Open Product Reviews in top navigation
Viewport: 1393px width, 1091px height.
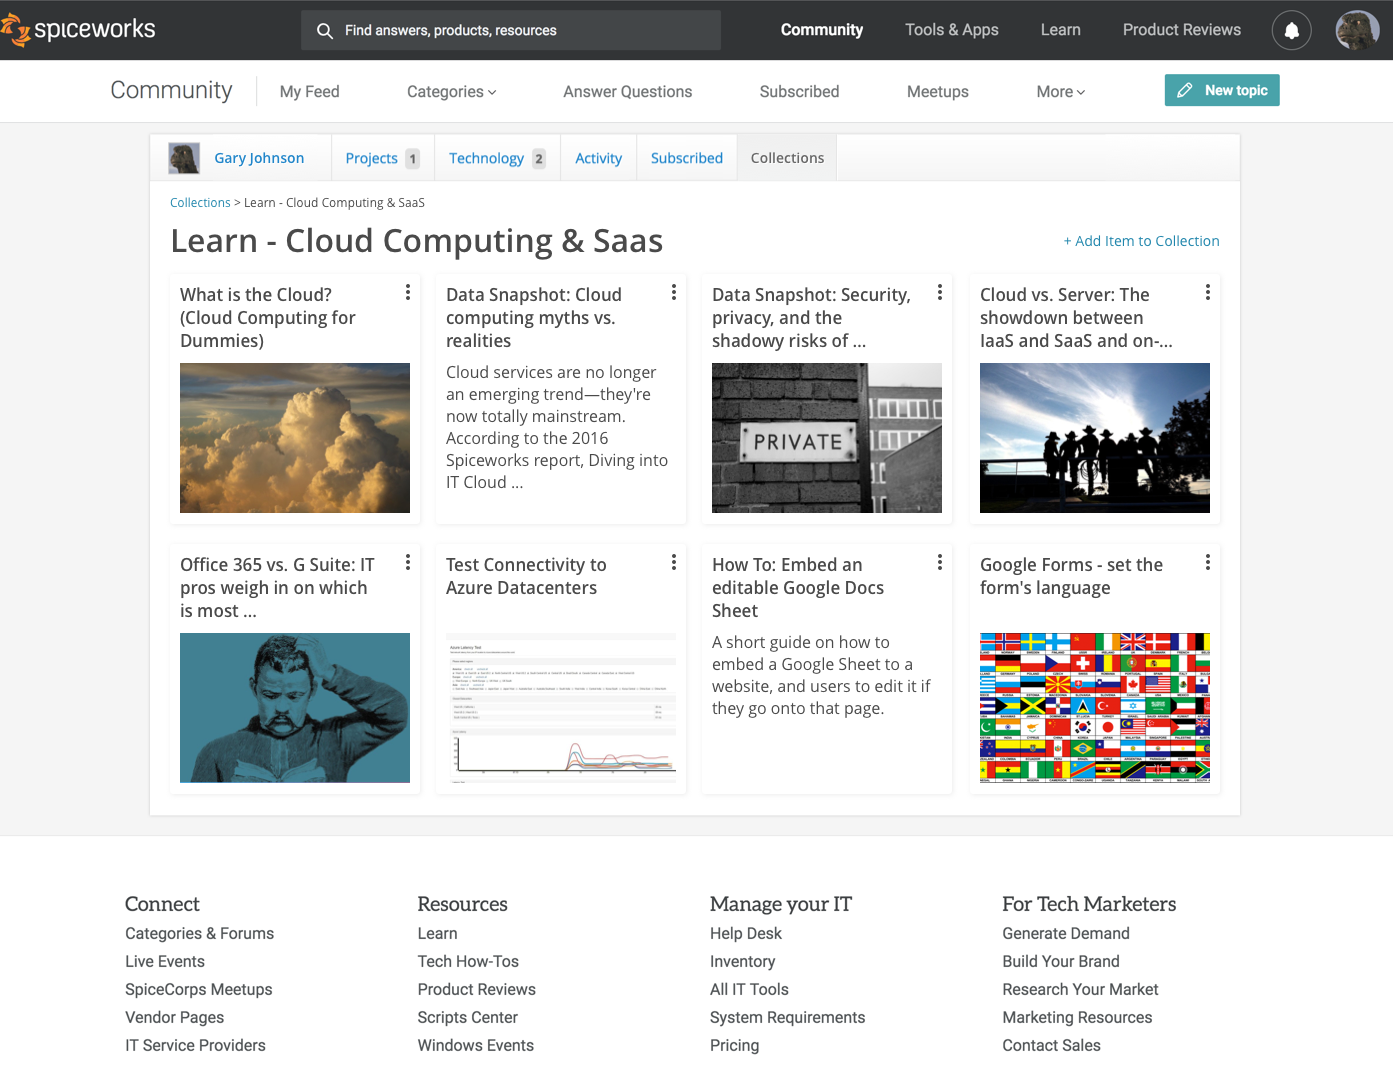[1181, 30]
